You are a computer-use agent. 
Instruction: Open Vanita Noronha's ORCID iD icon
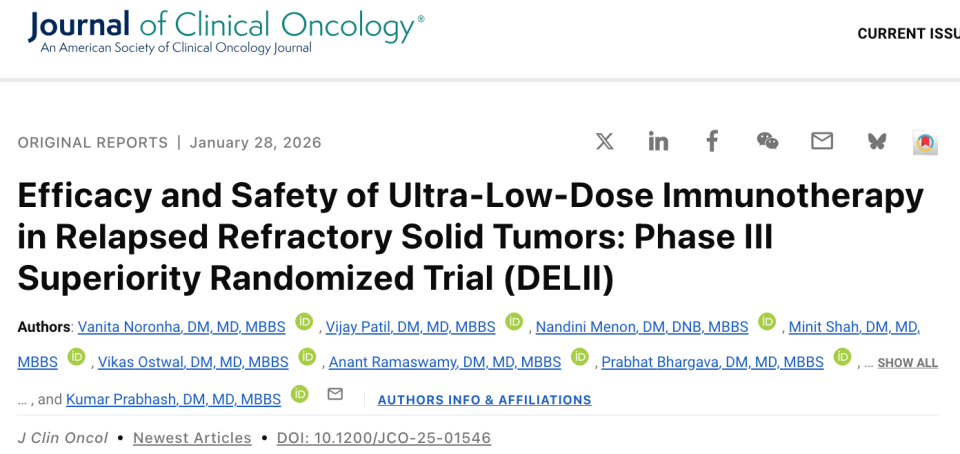pyautogui.click(x=304, y=323)
